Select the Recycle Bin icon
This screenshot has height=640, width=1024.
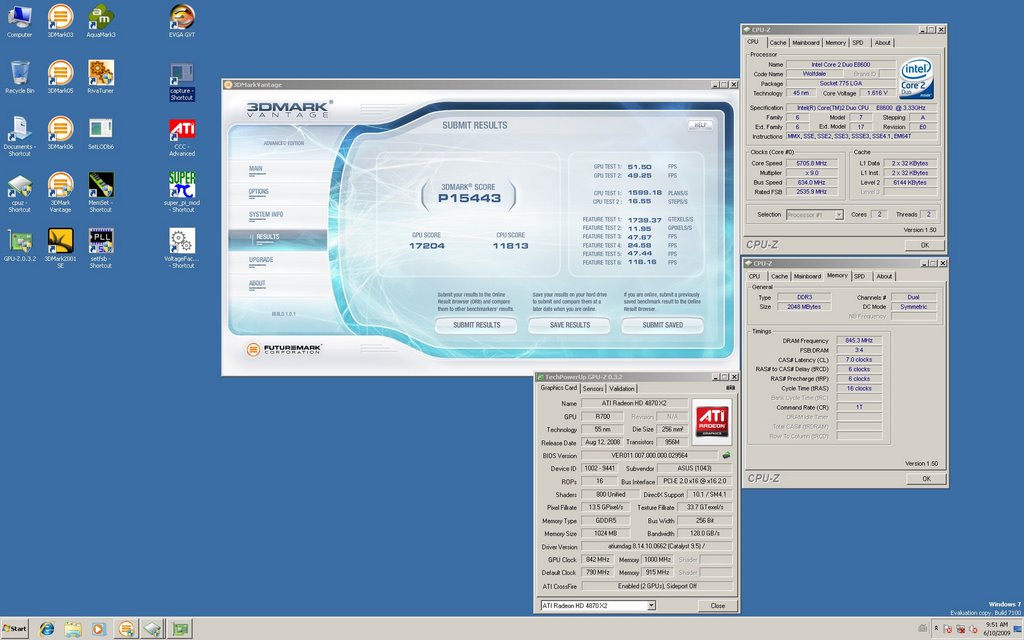click(x=20, y=76)
